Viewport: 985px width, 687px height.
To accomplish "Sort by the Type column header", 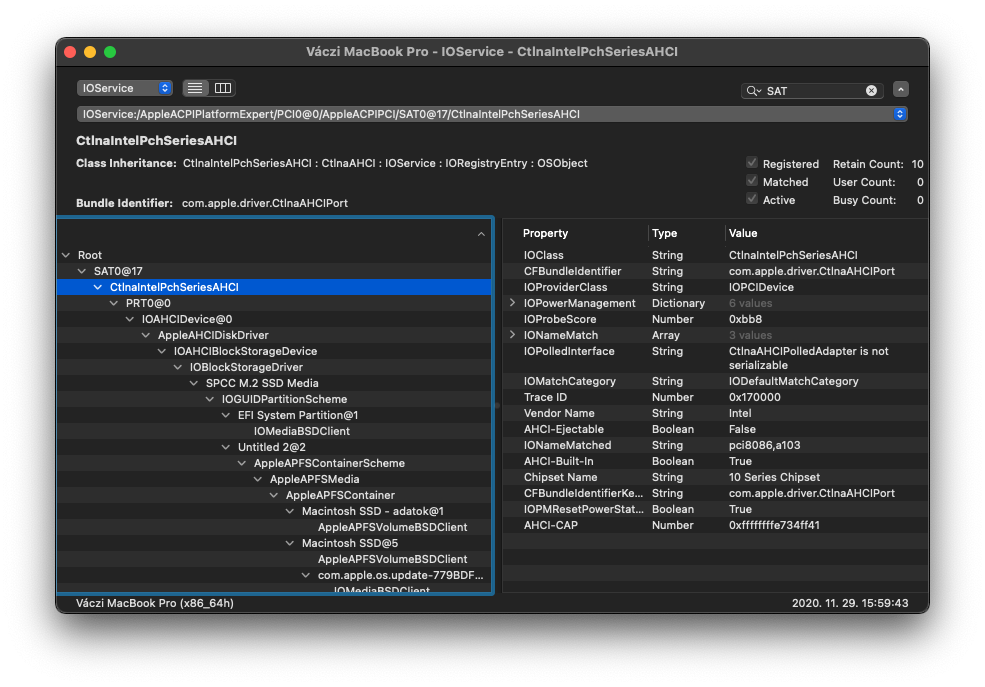I will [665, 233].
